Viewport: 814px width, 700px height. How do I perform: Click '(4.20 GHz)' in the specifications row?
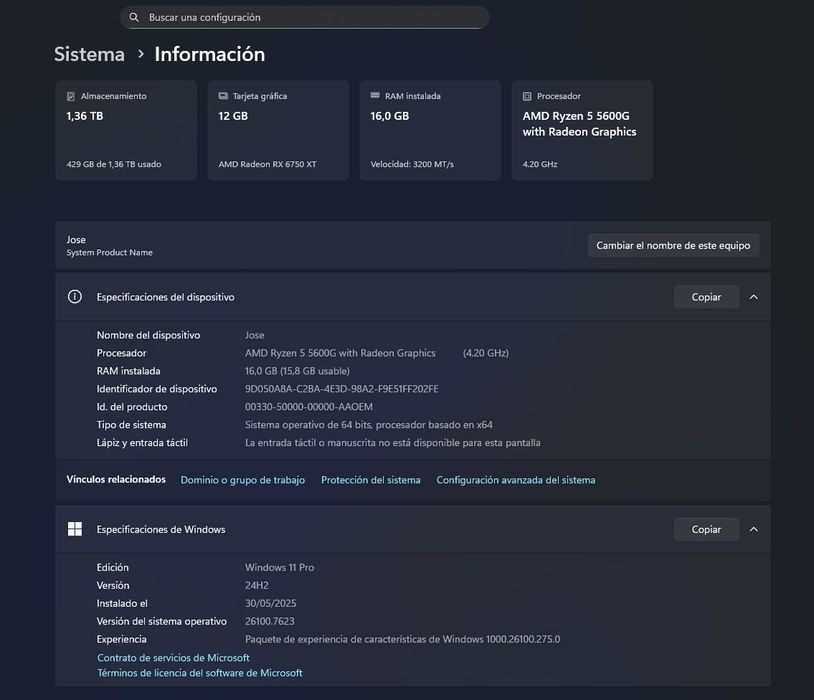coord(486,353)
